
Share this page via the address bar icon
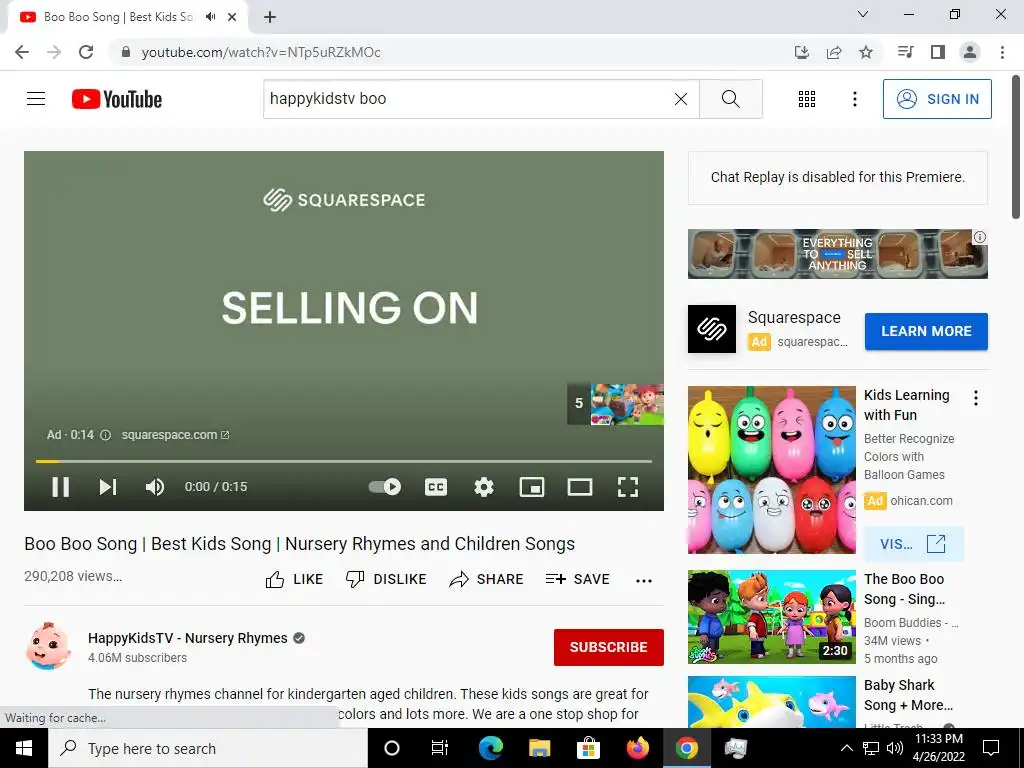pos(834,52)
